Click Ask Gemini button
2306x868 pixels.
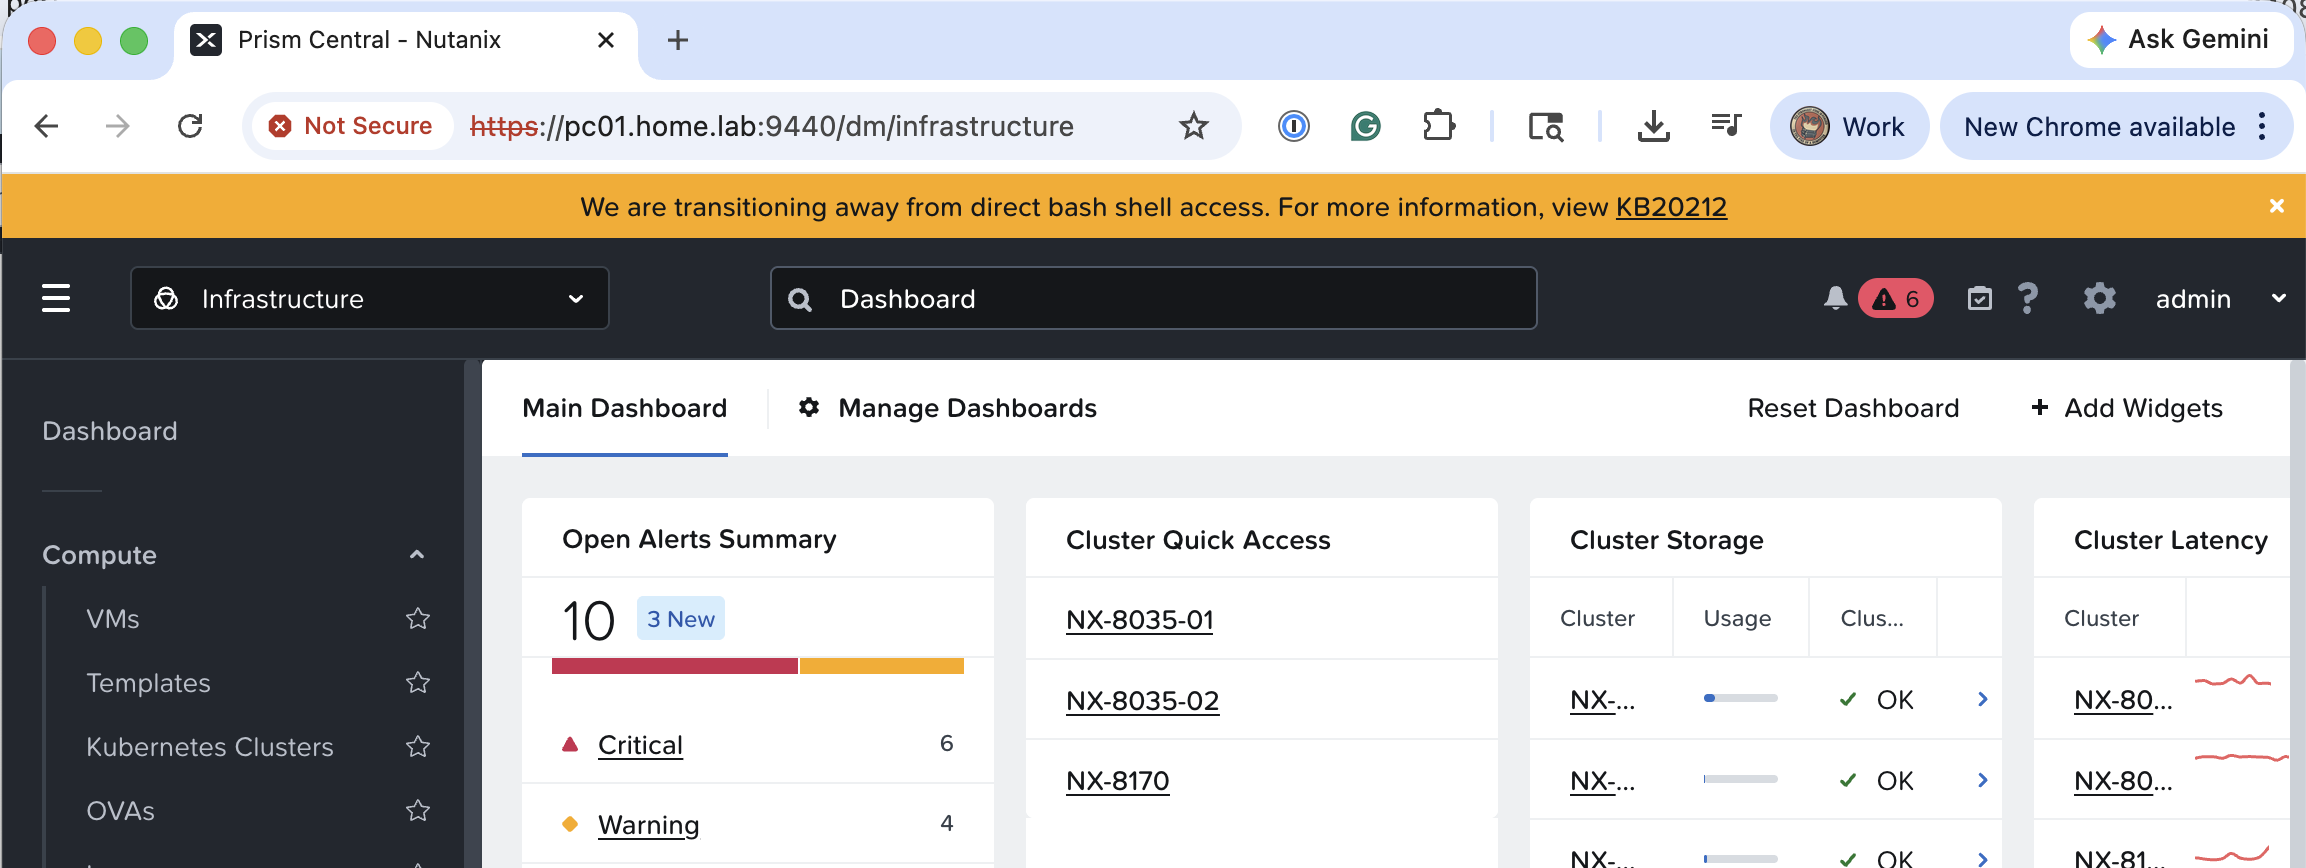pos(2180,40)
